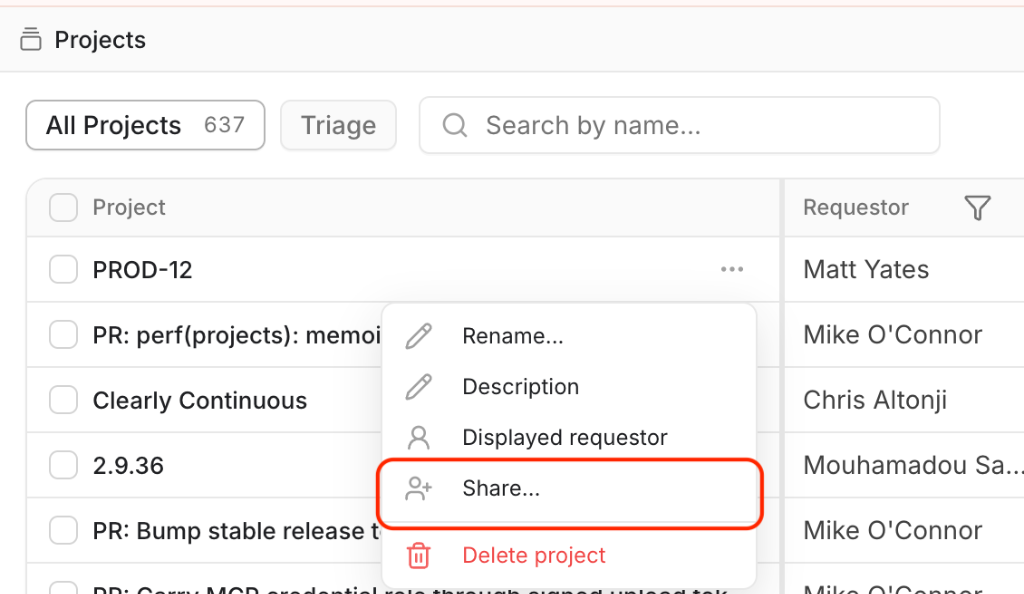Viewport: 1024px width, 594px height.
Task: Click the Projects stack icon in header
Action: (31, 40)
